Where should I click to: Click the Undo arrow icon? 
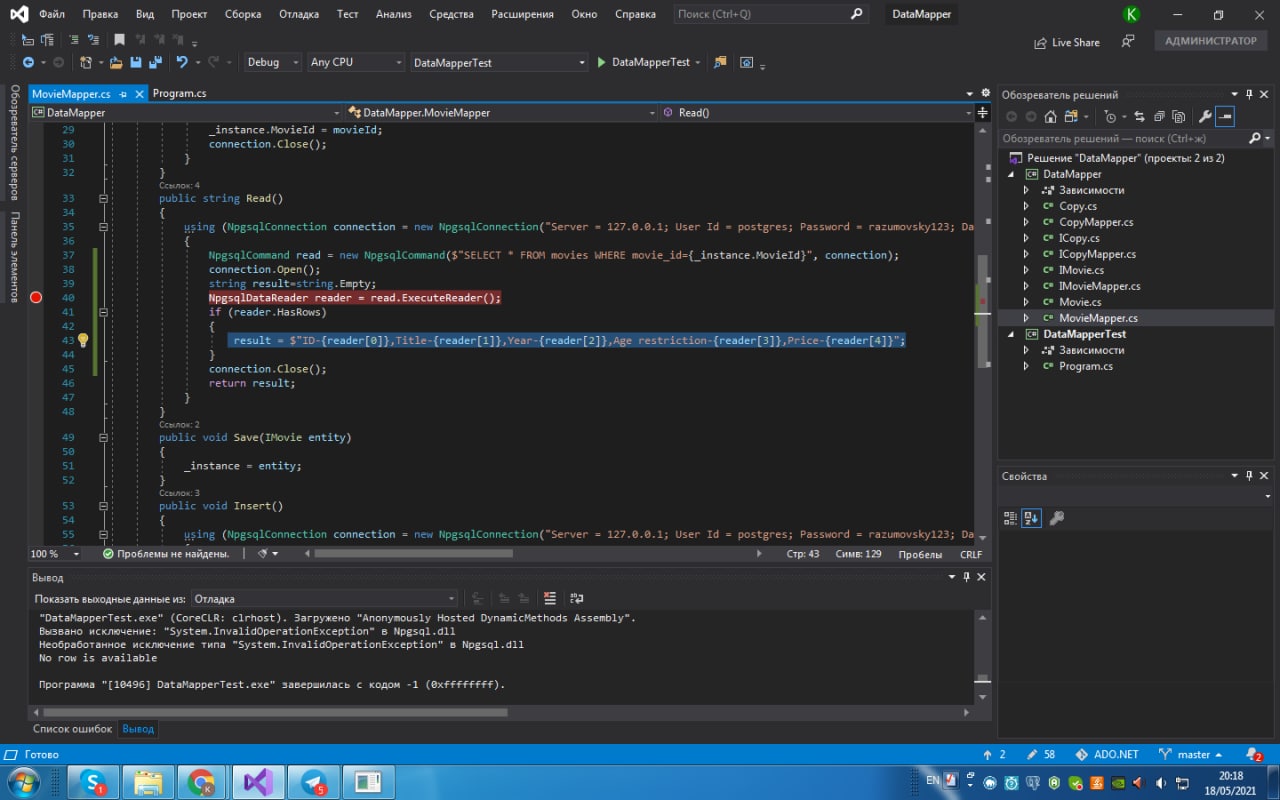(x=182, y=62)
